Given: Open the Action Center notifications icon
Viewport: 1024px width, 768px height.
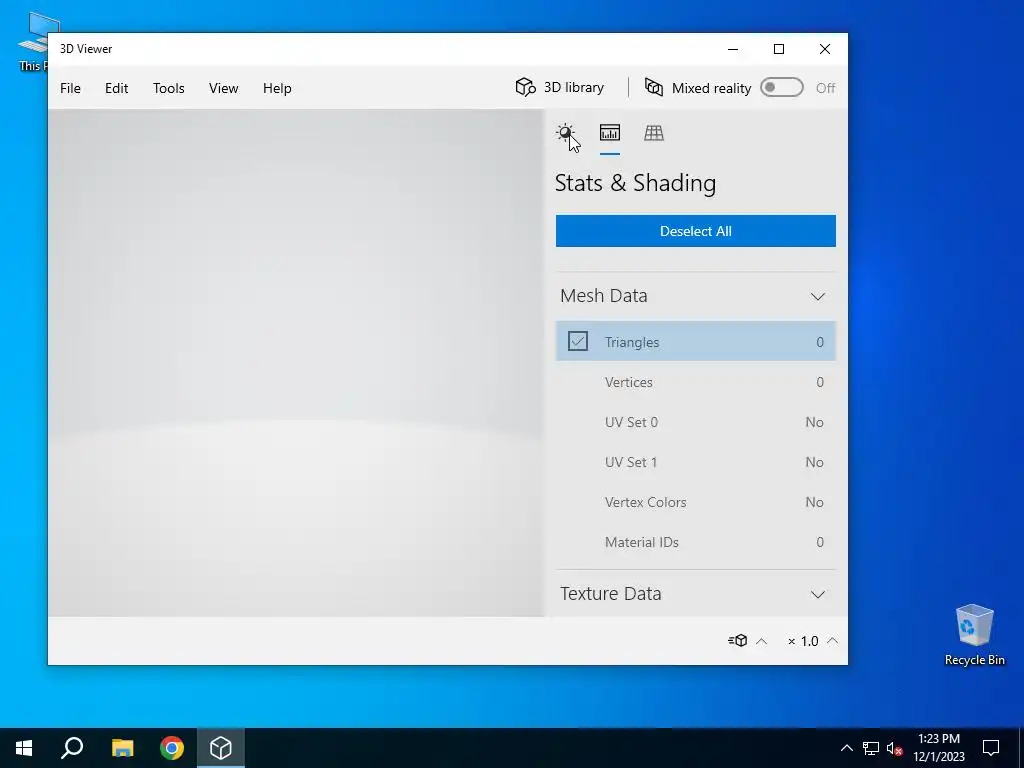Looking at the screenshot, I should pyautogui.click(x=991, y=748).
